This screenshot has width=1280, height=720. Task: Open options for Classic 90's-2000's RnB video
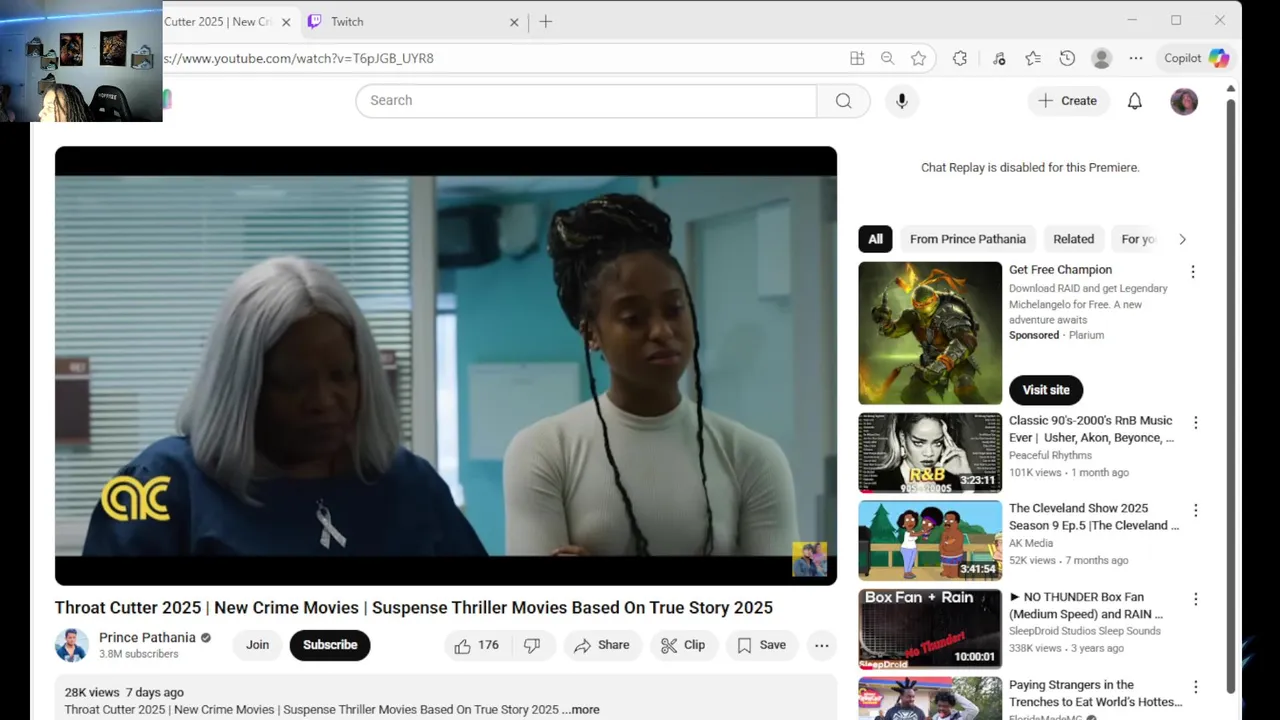coord(1195,423)
